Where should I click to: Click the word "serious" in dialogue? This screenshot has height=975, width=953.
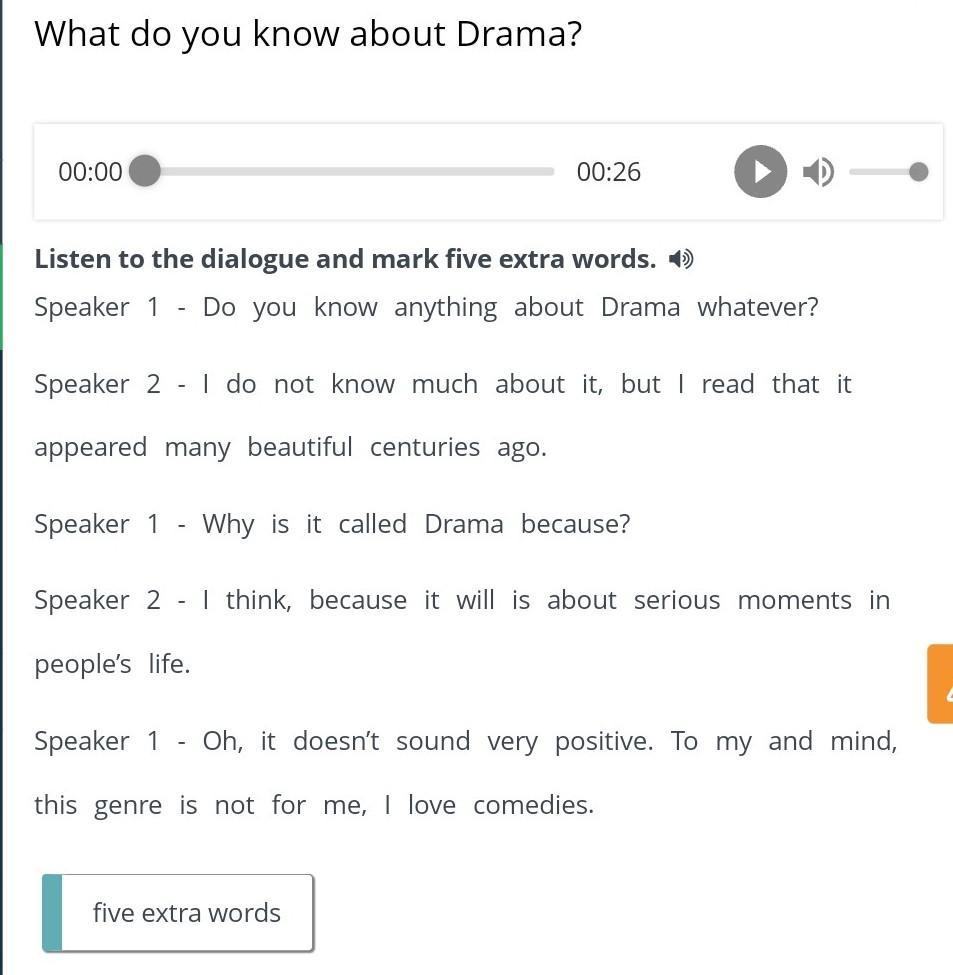pos(677,600)
